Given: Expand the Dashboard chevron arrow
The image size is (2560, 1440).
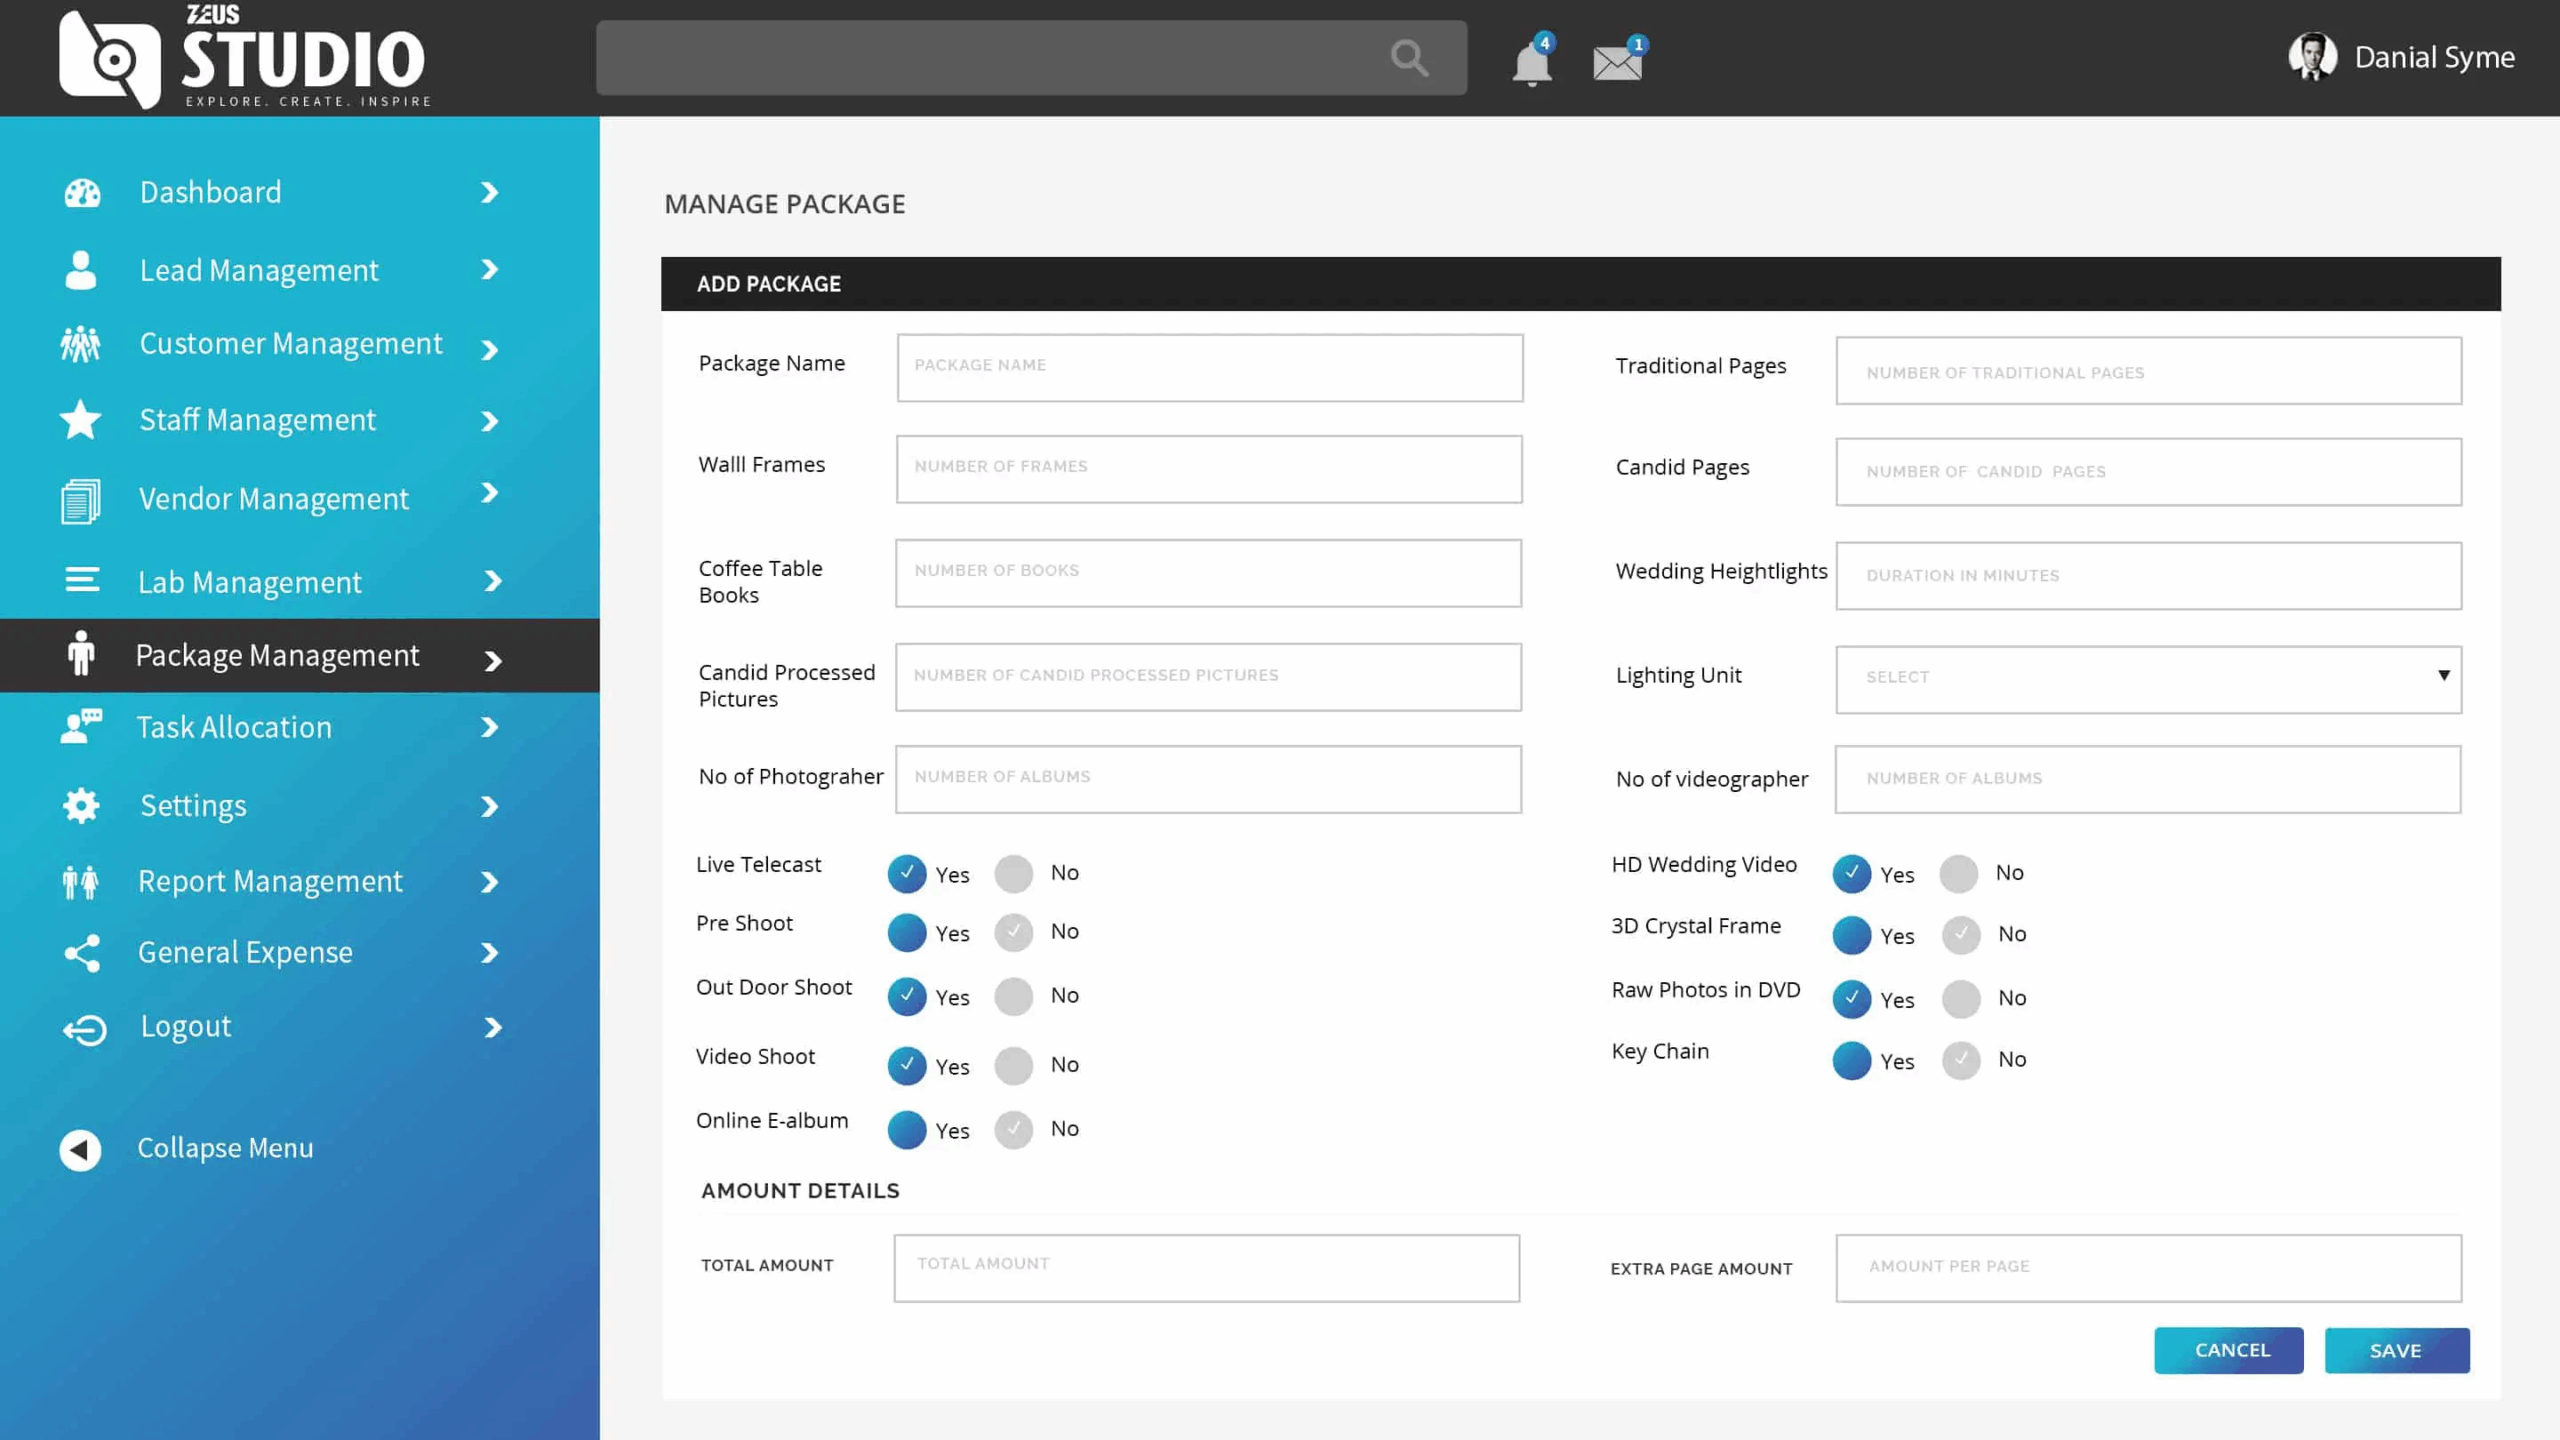Looking at the screenshot, I should [x=489, y=192].
